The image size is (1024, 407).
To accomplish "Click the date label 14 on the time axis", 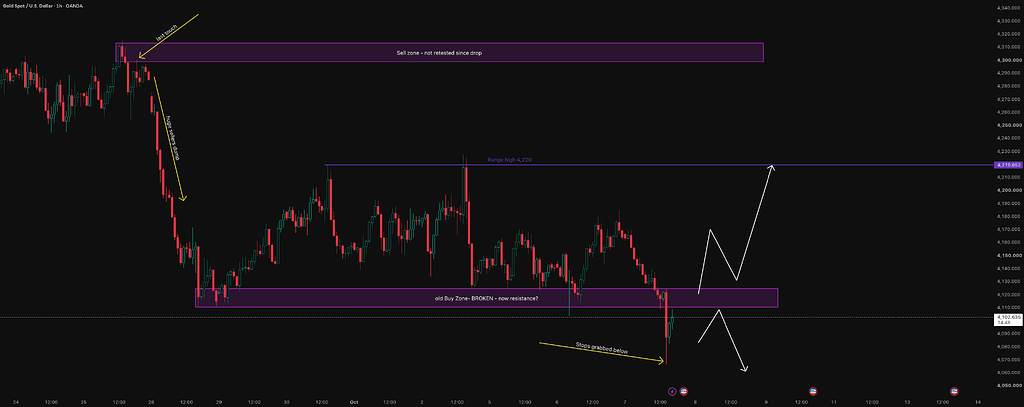I will [x=978, y=402].
